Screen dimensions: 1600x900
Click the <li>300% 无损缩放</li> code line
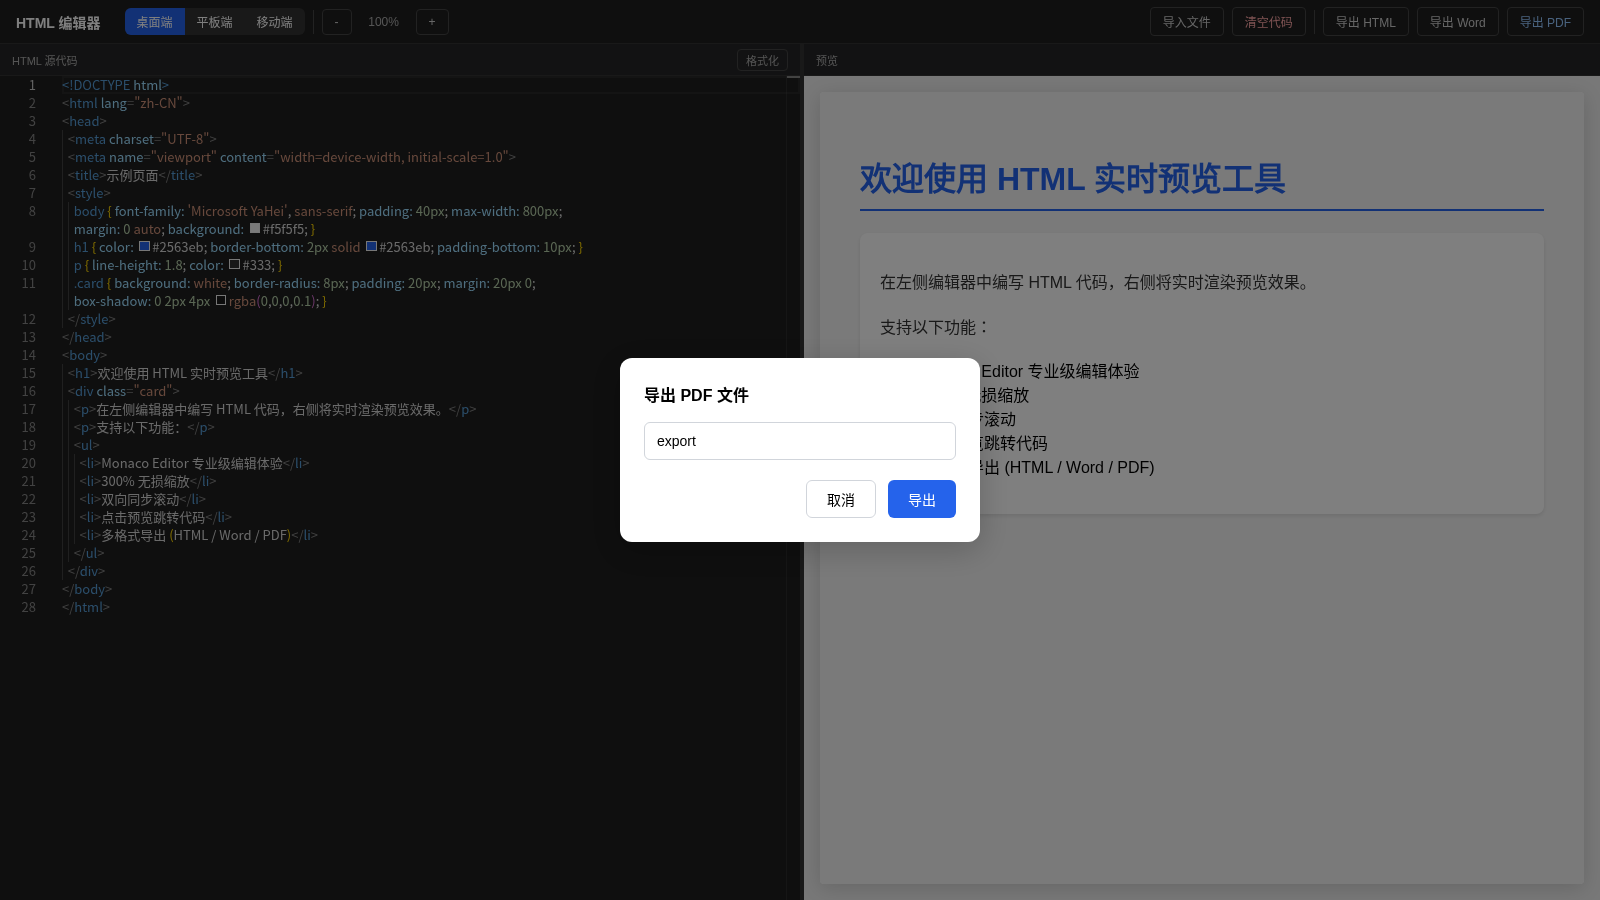click(x=148, y=481)
